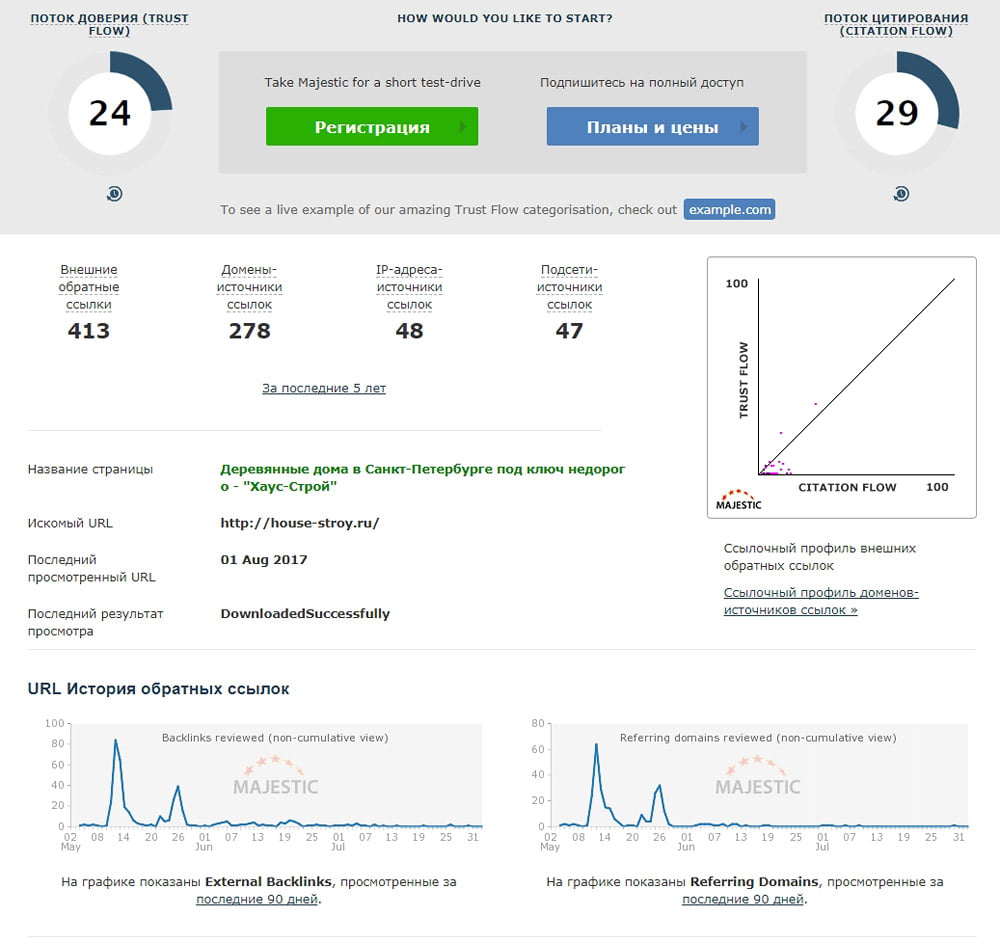Click последние 90 дней under Referring Domains
Viewport: 1000px width, 943px height.
pos(743,899)
